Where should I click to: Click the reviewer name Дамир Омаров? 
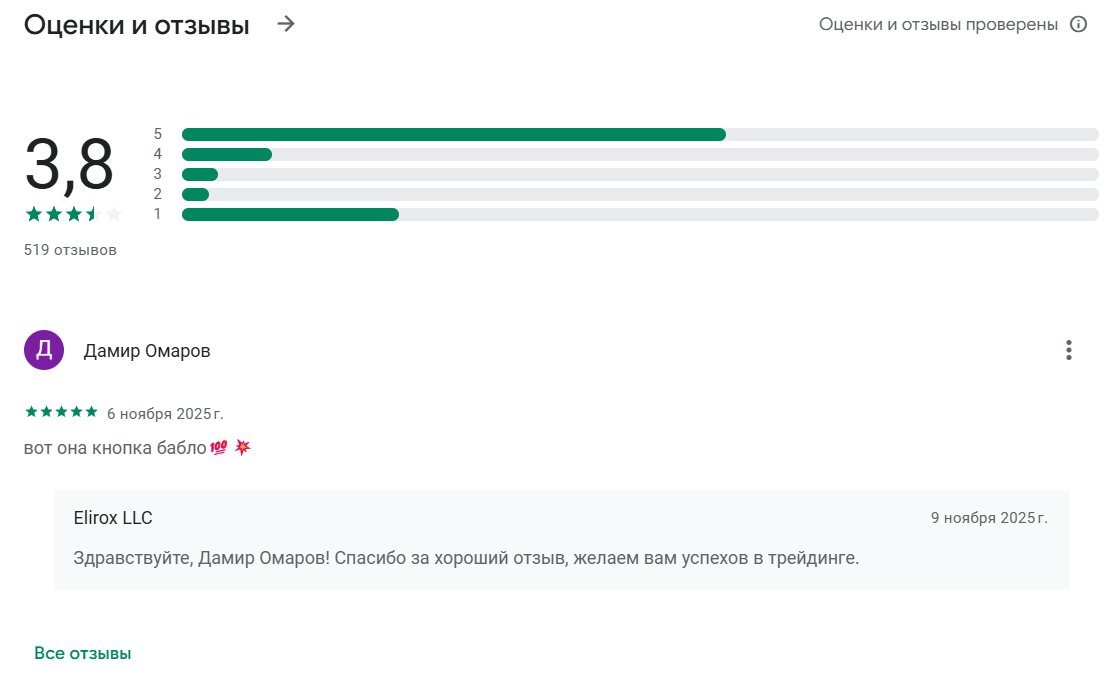point(147,351)
